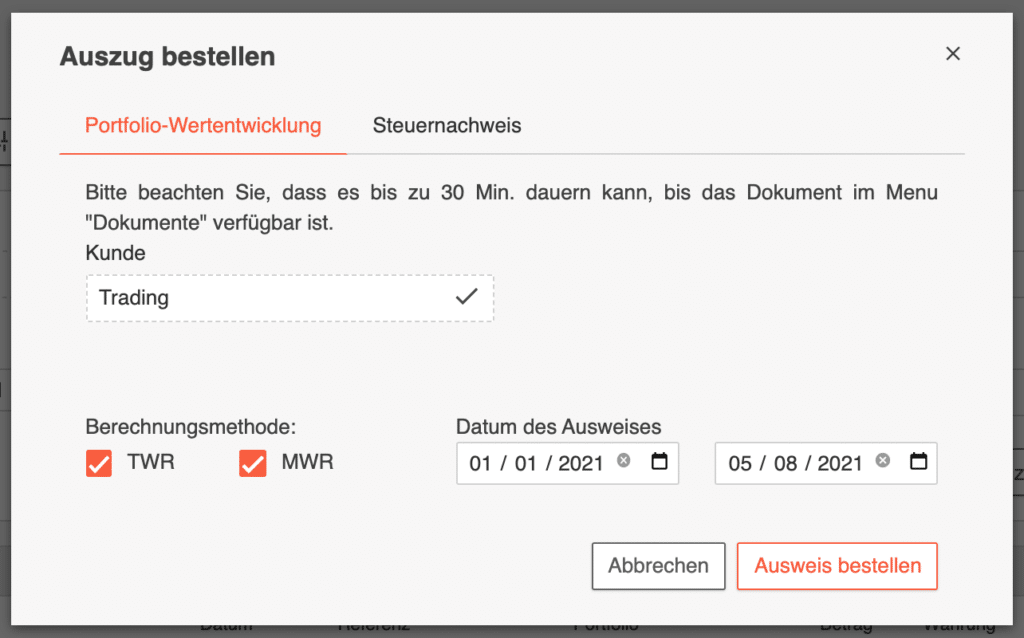Clear the 05/08/2021 end date

point(881,462)
